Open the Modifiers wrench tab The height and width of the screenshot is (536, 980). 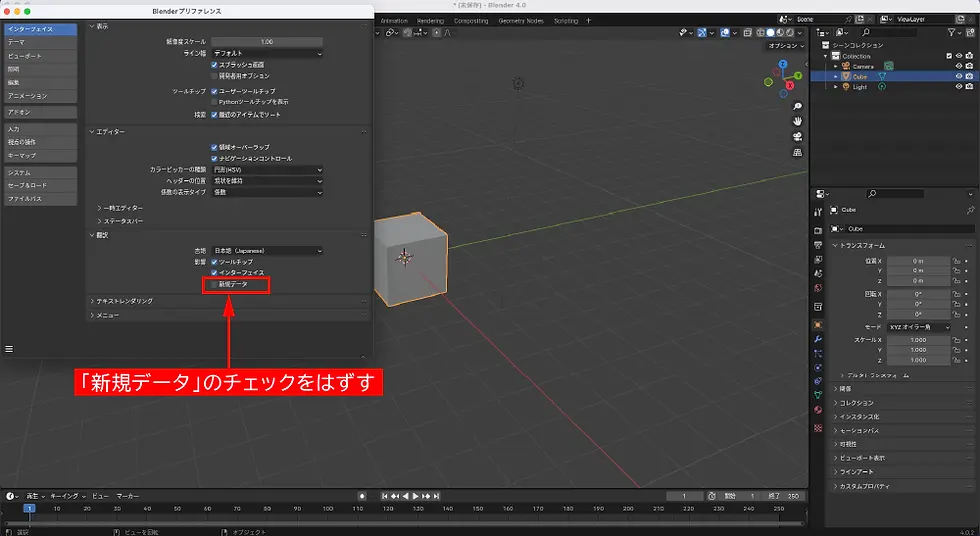point(818,339)
